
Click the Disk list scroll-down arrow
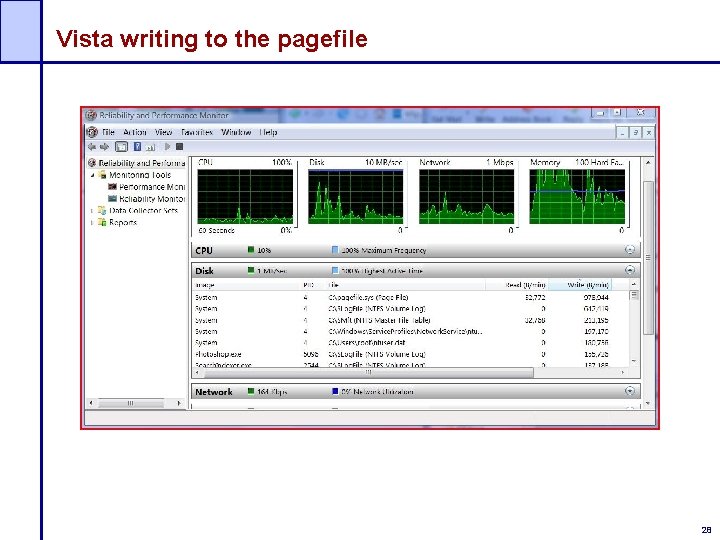(634, 361)
